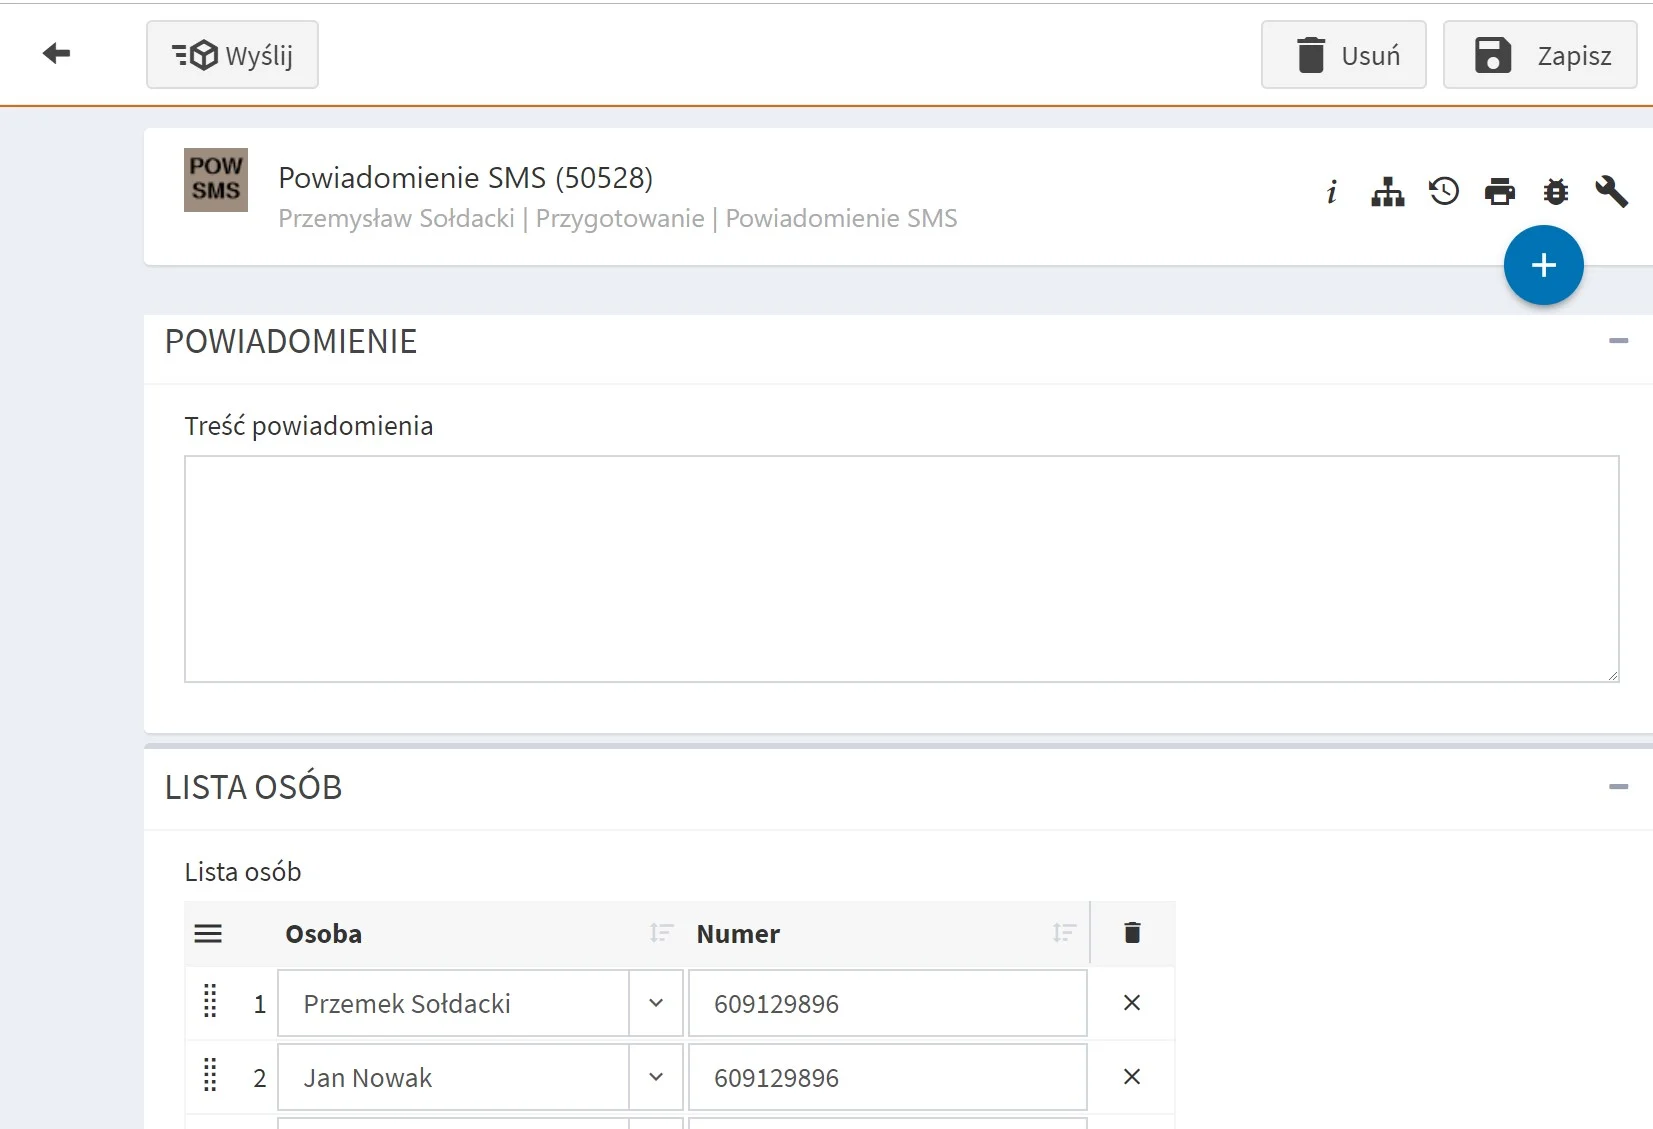This screenshot has height=1129, width=1653.
Task: Grab the drag handle of row 2
Action: click(x=210, y=1075)
